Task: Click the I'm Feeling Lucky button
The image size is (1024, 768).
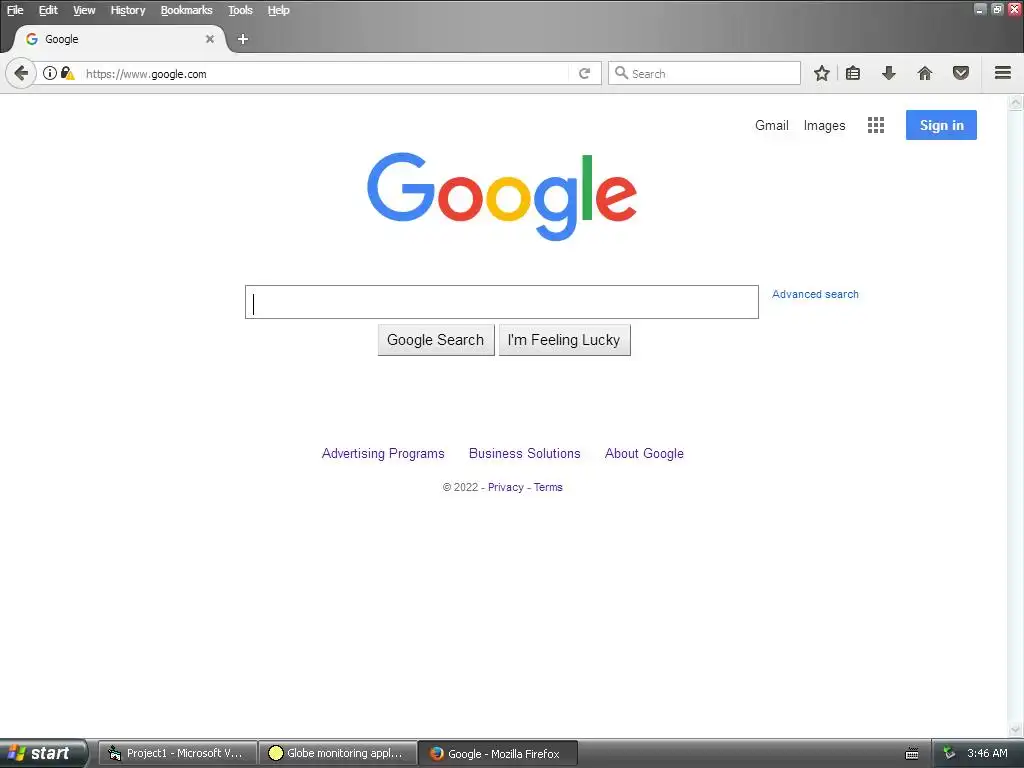Action: pyautogui.click(x=564, y=340)
